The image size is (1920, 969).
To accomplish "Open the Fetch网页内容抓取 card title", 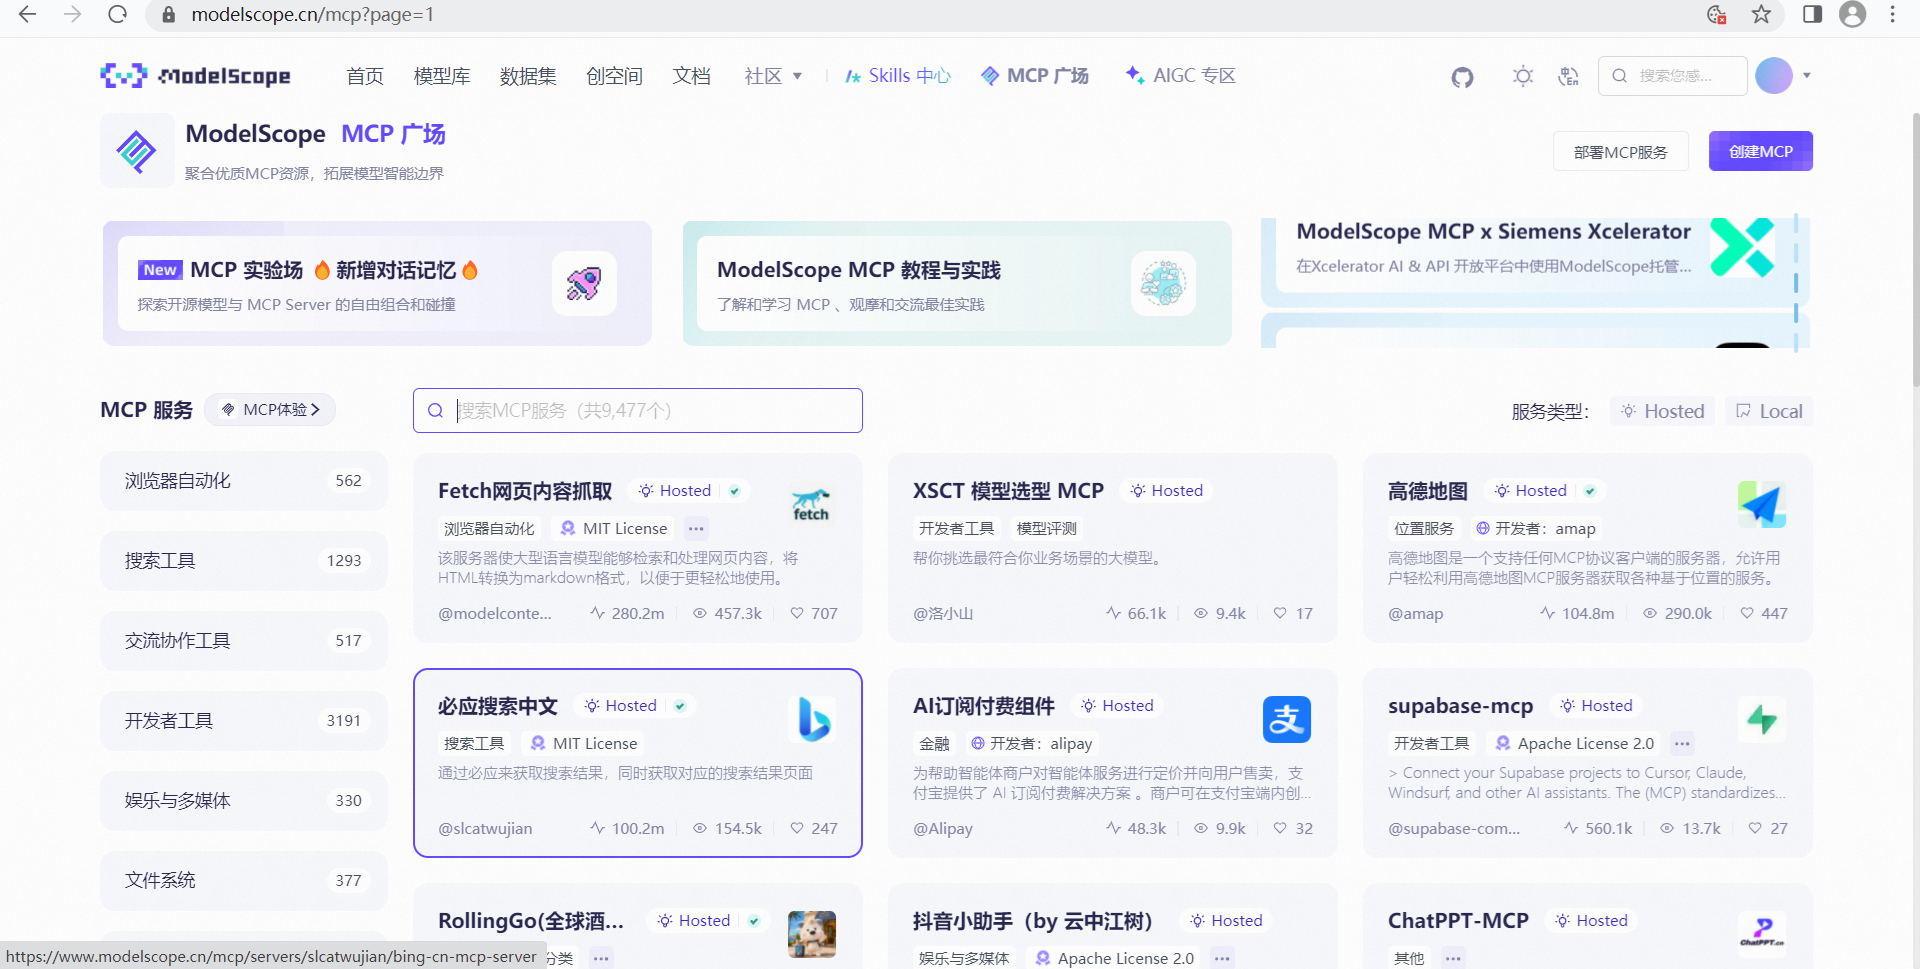I will point(525,491).
